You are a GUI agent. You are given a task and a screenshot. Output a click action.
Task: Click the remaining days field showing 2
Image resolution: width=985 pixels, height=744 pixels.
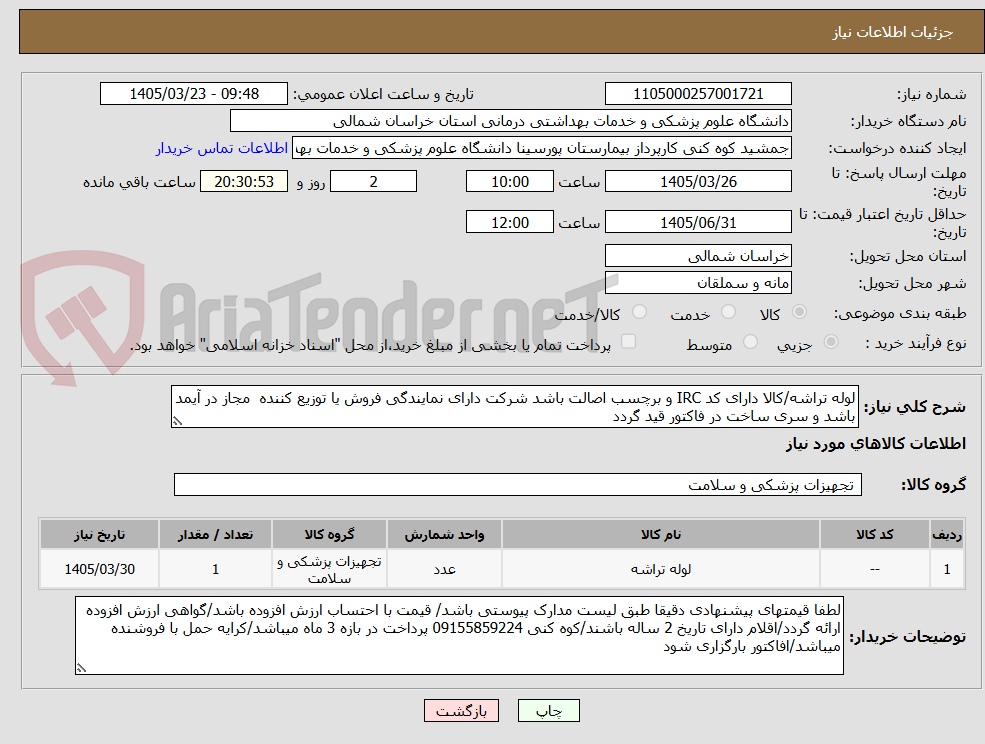click(x=373, y=182)
